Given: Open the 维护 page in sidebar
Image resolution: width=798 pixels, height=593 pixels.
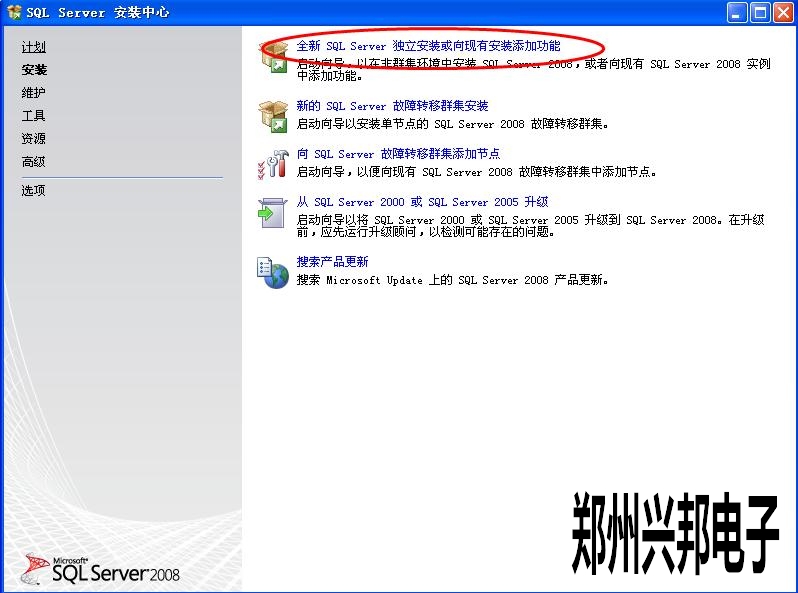Looking at the screenshot, I should pos(34,93).
